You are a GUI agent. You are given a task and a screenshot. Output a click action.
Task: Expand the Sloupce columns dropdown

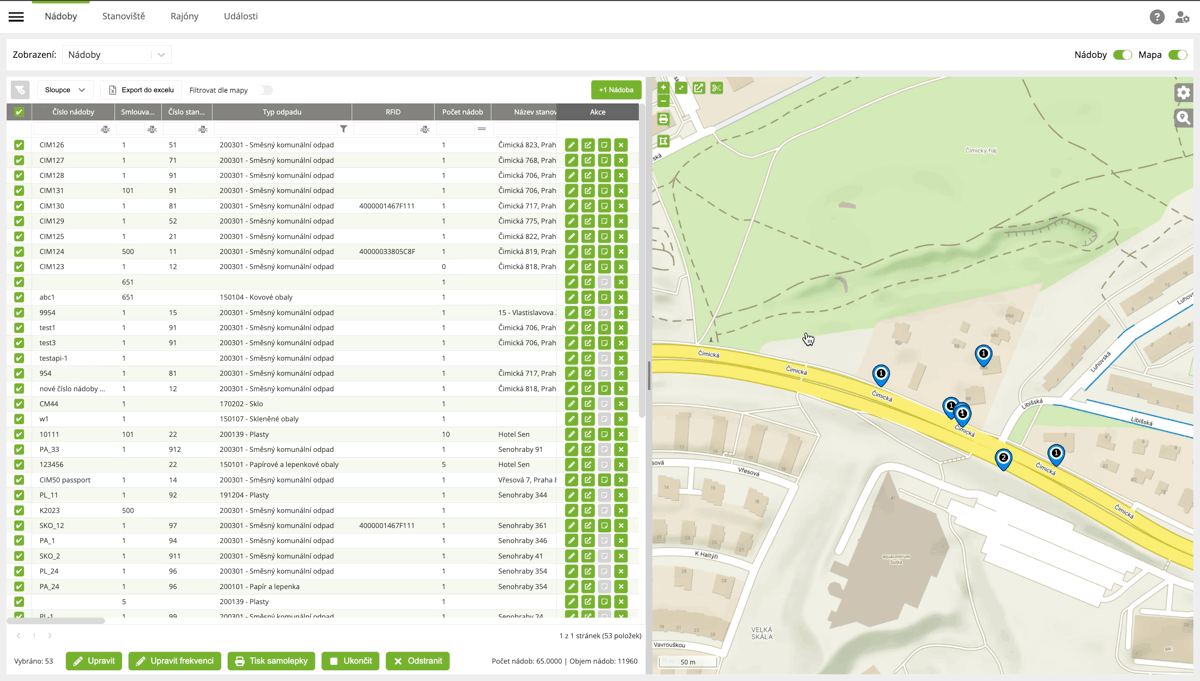click(x=65, y=90)
